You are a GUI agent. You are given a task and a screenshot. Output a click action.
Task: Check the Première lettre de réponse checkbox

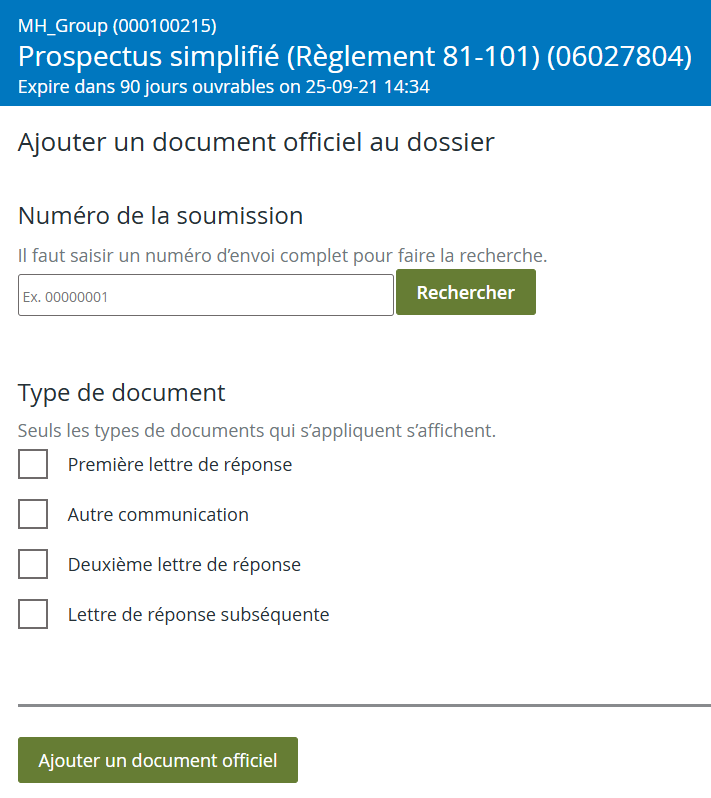point(33,464)
